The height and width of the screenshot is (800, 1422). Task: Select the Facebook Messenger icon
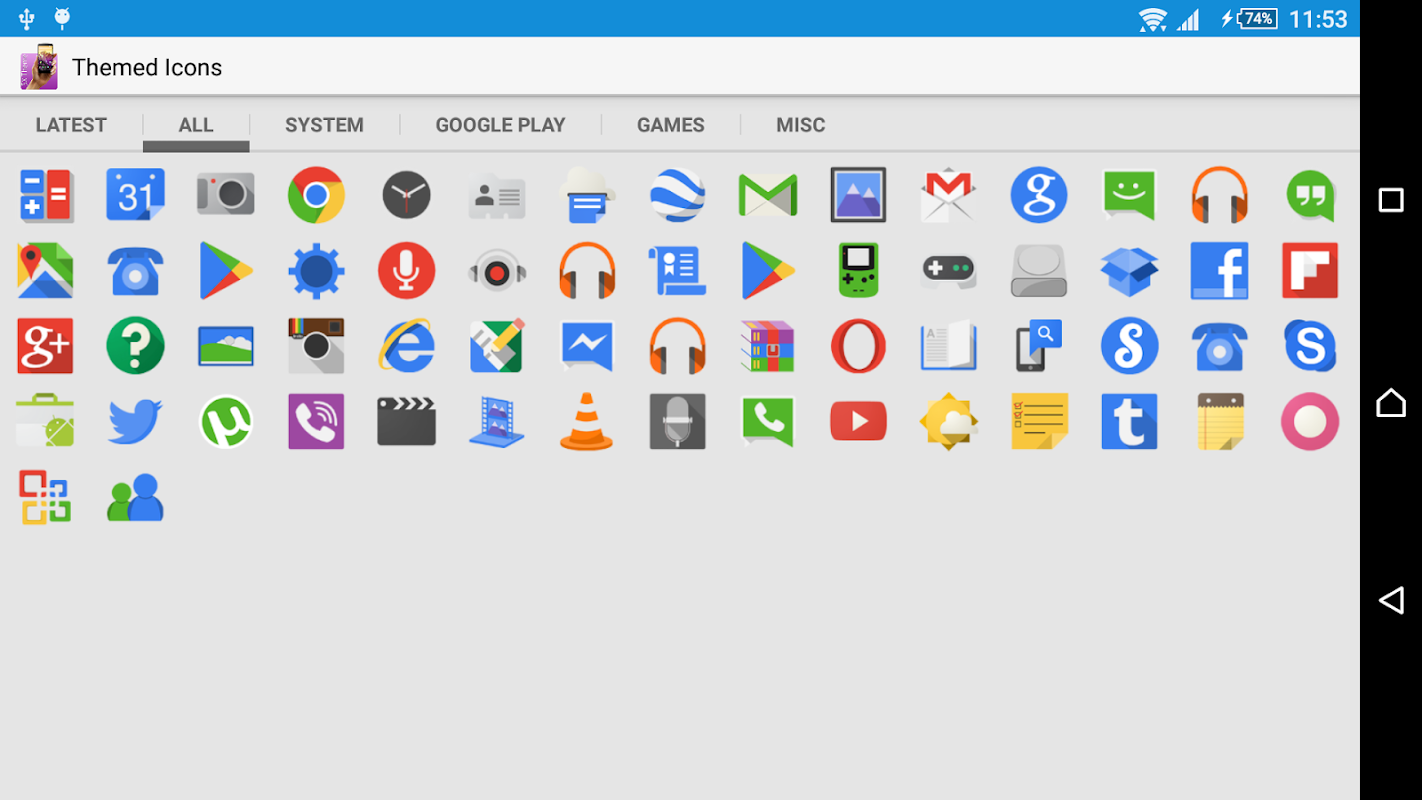pos(587,346)
